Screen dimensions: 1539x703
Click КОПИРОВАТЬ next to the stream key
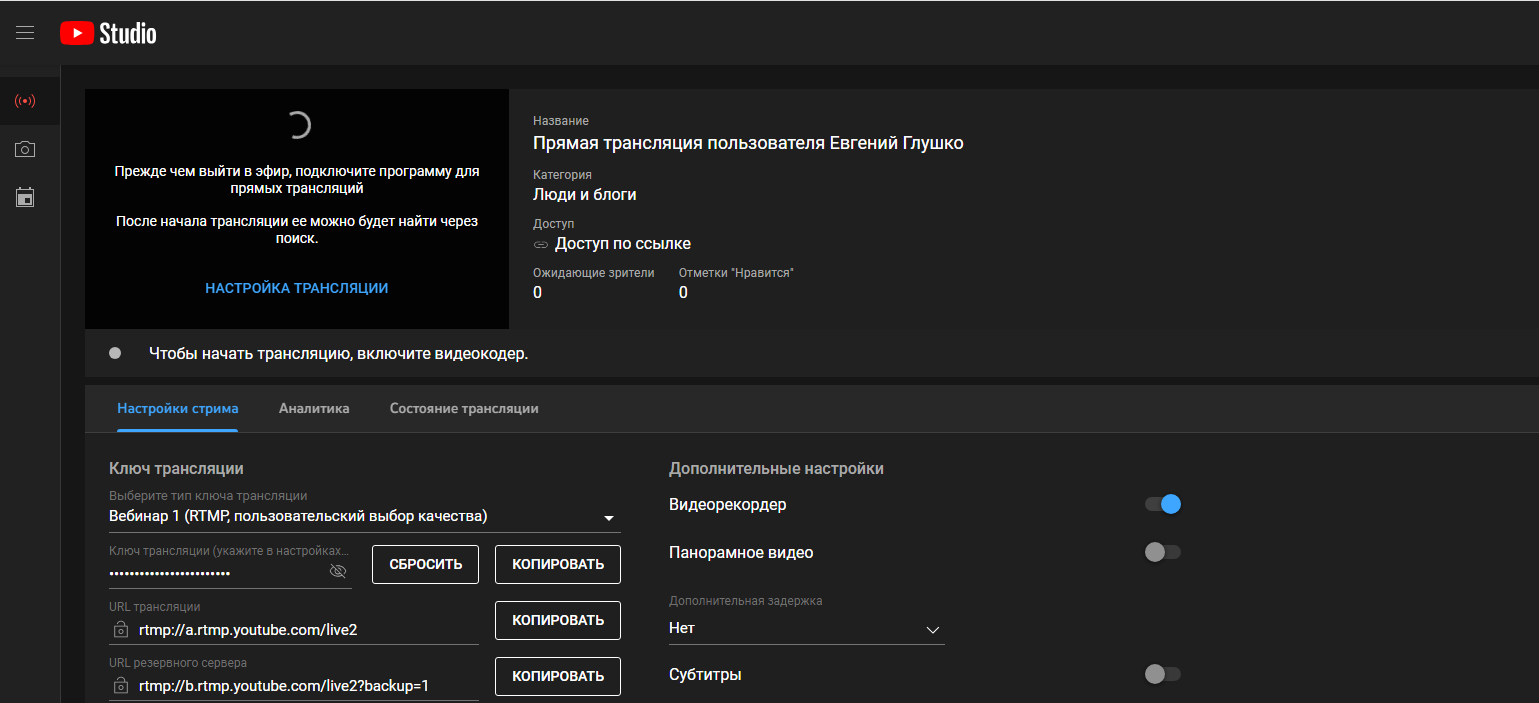coord(558,564)
